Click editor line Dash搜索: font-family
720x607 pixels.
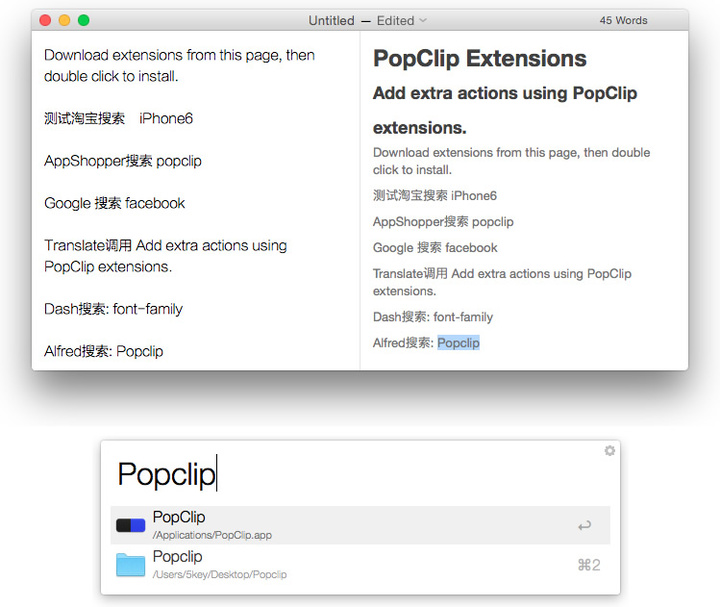pyautogui.click(x=113, y=309)
